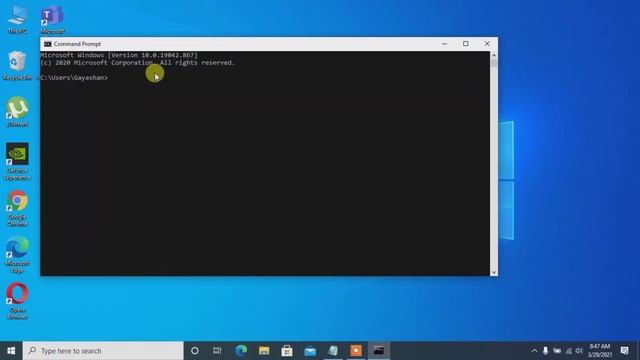This screenshot has height=360, width=640.
Task: Maximize the Command Prompt window
Action: tap(466, 44)
